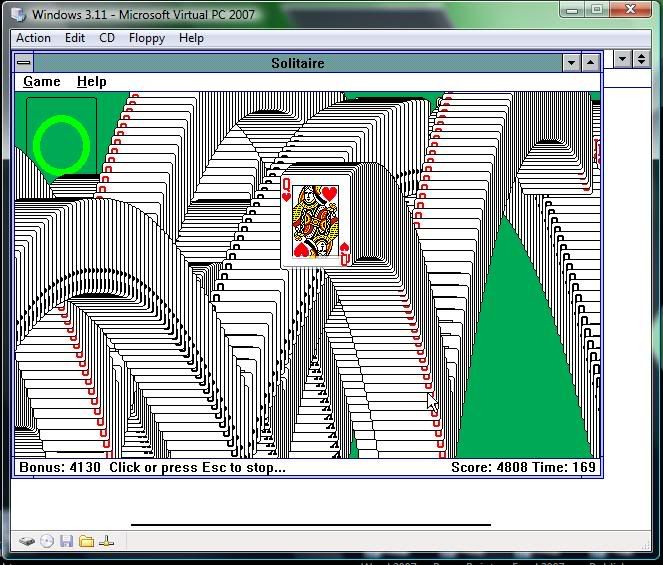Click the empty deck green circle
This screenshot has height=565, width=663.
point(61,145)
